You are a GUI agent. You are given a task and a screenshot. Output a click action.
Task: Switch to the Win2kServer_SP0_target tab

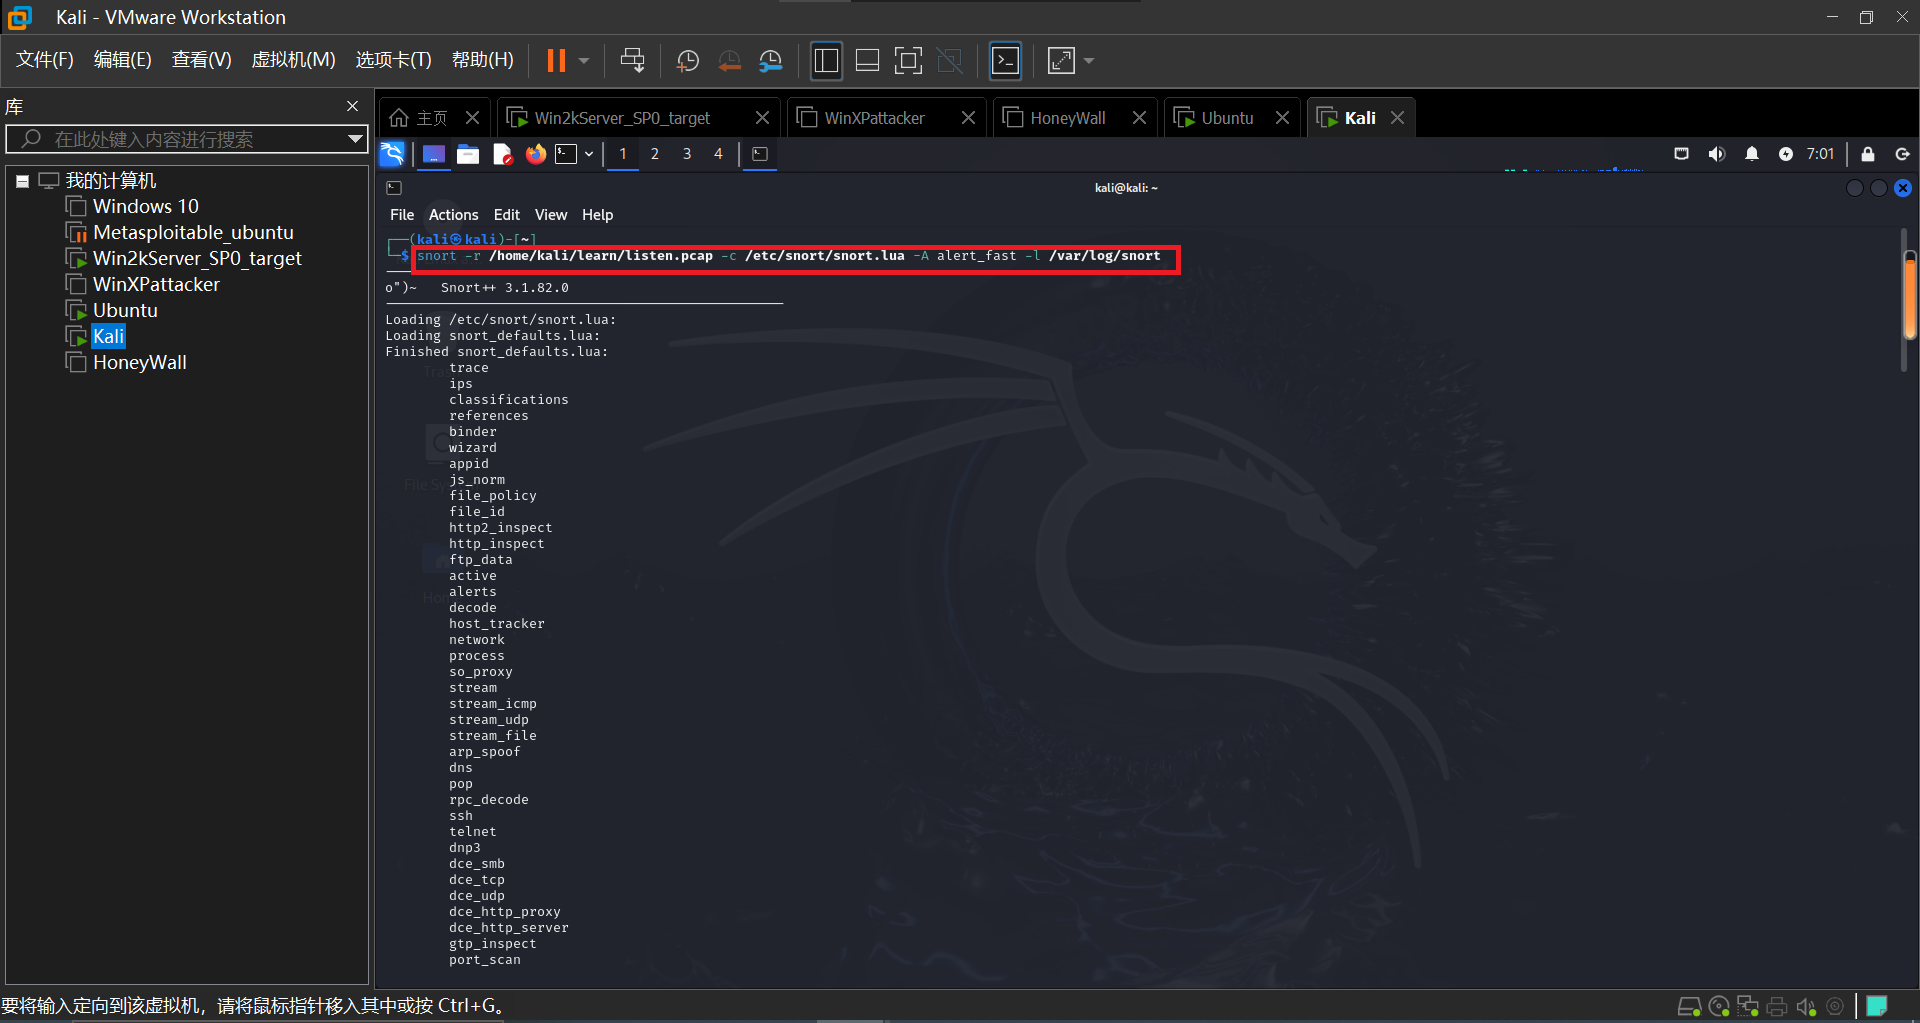pos(622,118)
